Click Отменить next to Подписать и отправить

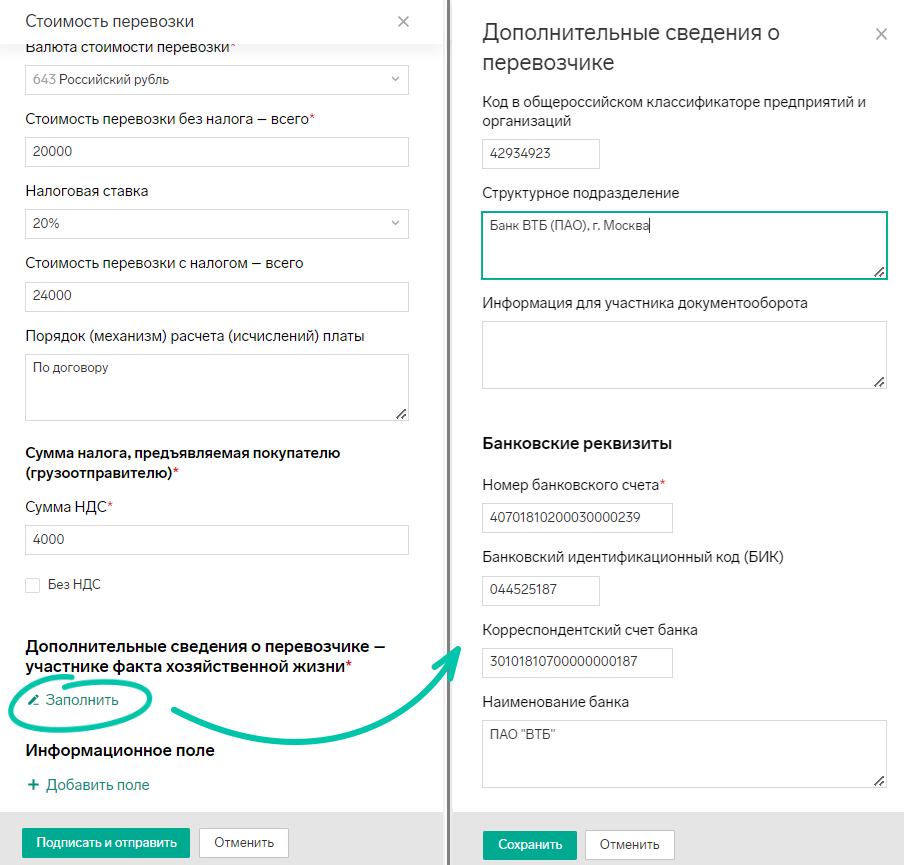click(x=244, y=843)
